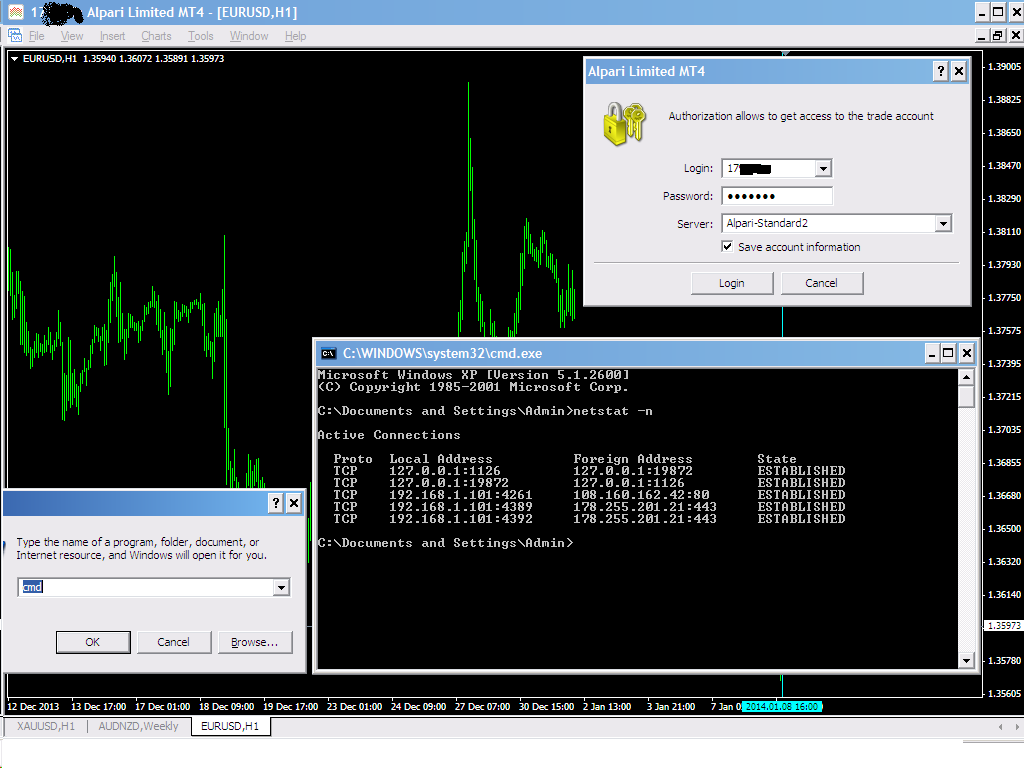The height and width of the screenshot is (768, 1024).
Task: Click the Login button in authorization dialog
Action: (x=731, y=283)
